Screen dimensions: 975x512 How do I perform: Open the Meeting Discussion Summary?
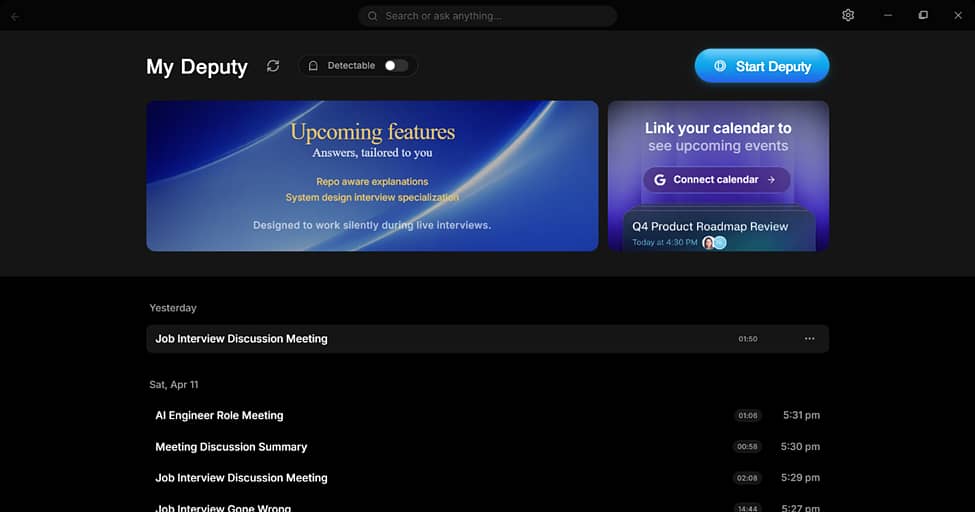click(x=488, y=447)
